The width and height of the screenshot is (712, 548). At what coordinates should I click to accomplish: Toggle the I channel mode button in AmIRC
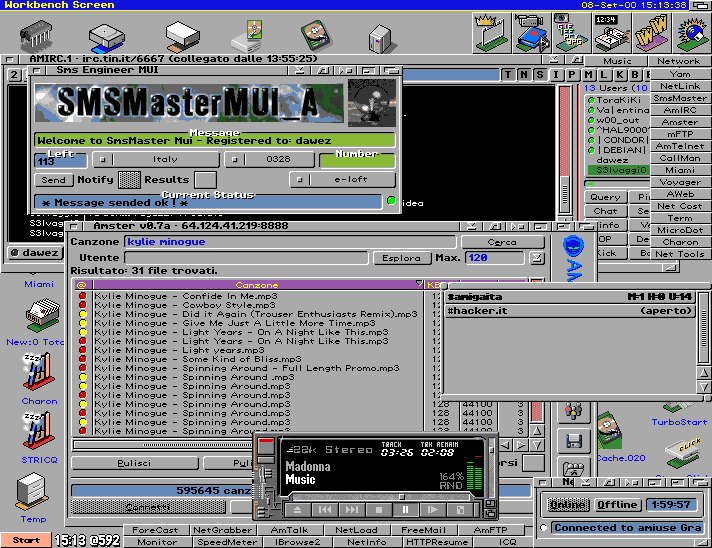pyautogui.click(x=556, y=75)
